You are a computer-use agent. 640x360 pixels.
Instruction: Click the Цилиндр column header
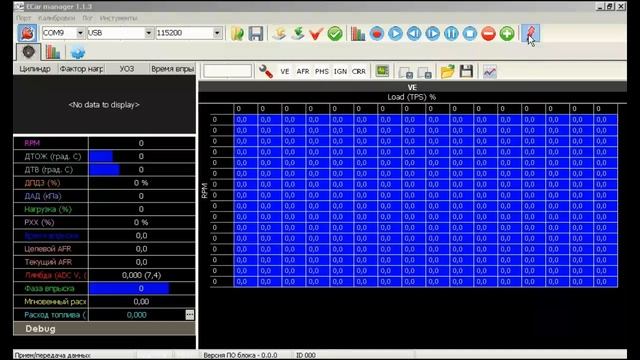35,69
